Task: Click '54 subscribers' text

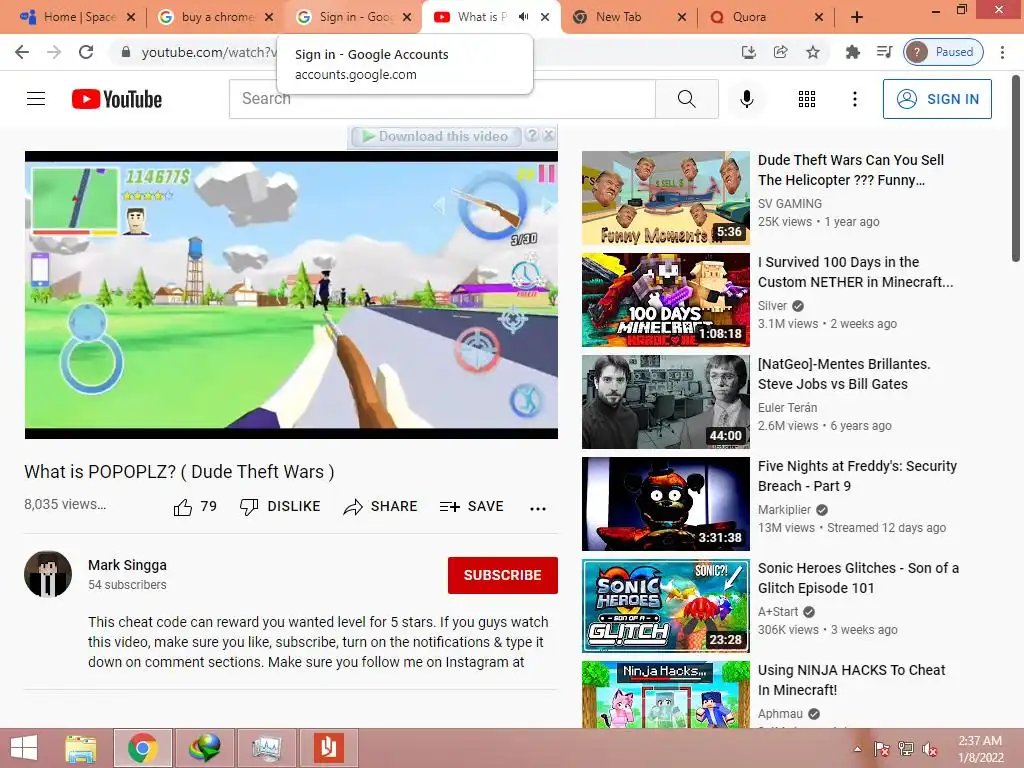Action: [127, 584]
